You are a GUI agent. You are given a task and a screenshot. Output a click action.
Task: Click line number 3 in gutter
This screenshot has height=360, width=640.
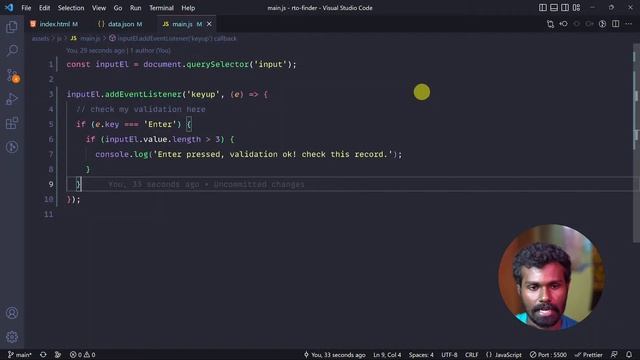51,94
